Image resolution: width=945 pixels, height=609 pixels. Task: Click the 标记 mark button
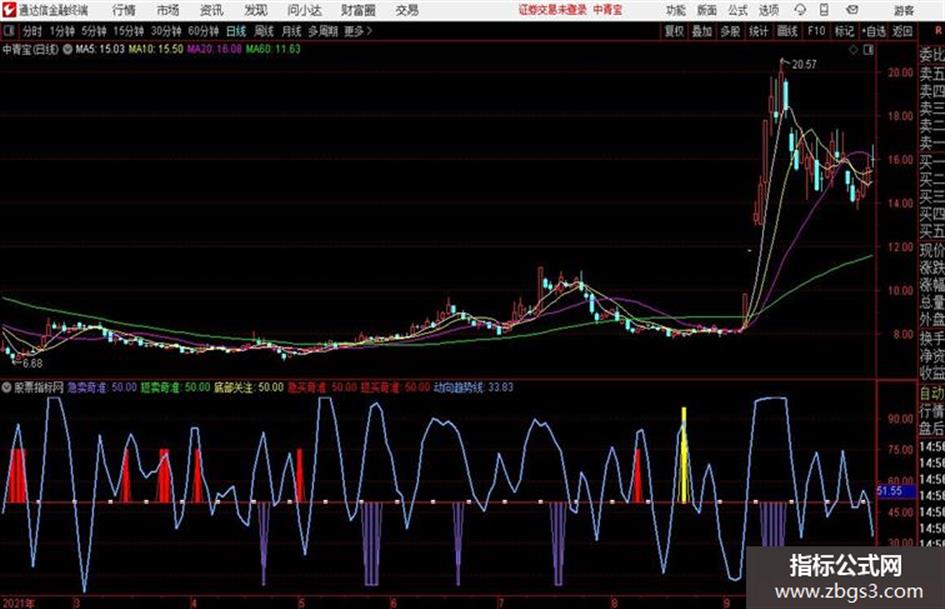pyautogui.click(x=844, y=31)
